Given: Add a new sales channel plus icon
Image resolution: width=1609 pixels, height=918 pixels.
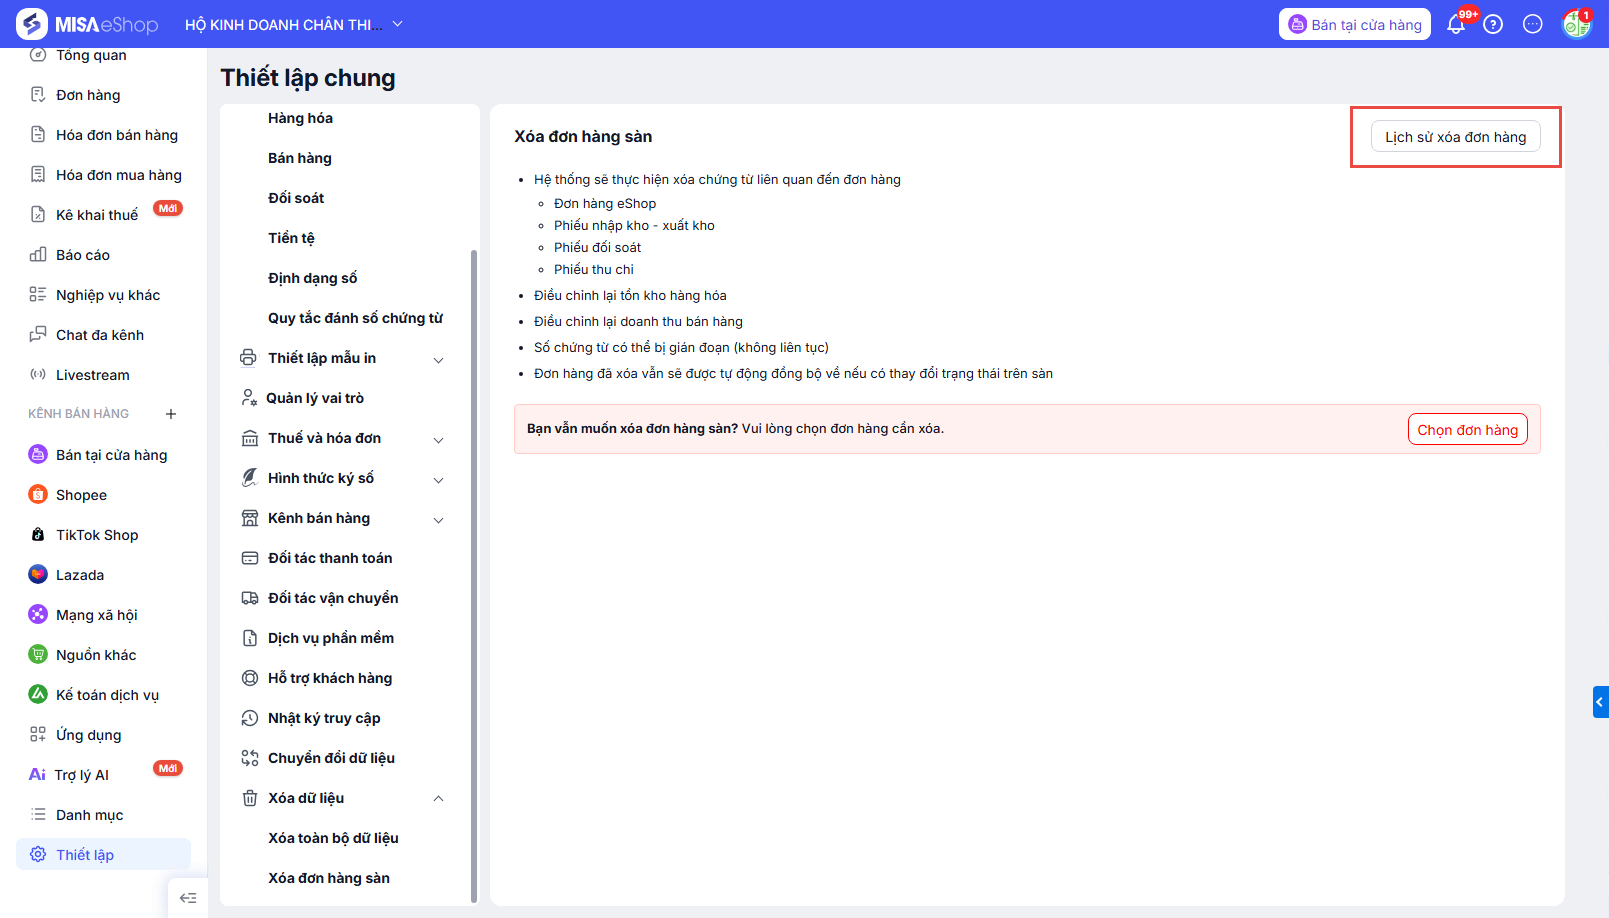Looking at the screenshot, I should point(171,414).
